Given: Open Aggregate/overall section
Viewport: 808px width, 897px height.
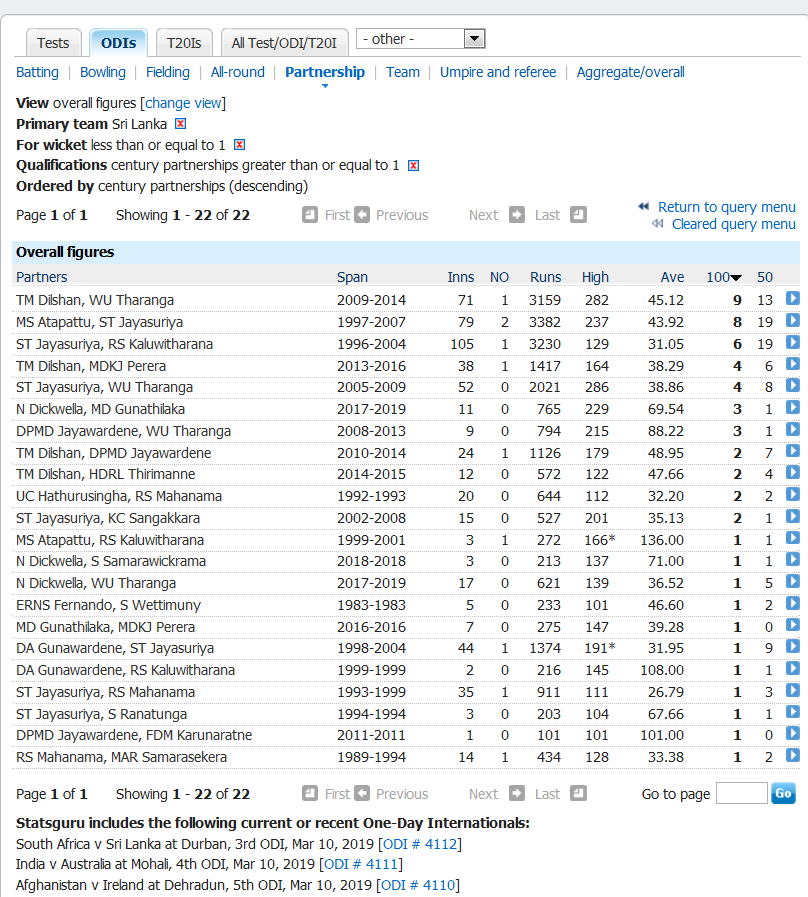Looking at the screenshot, I should click(631, 72).
